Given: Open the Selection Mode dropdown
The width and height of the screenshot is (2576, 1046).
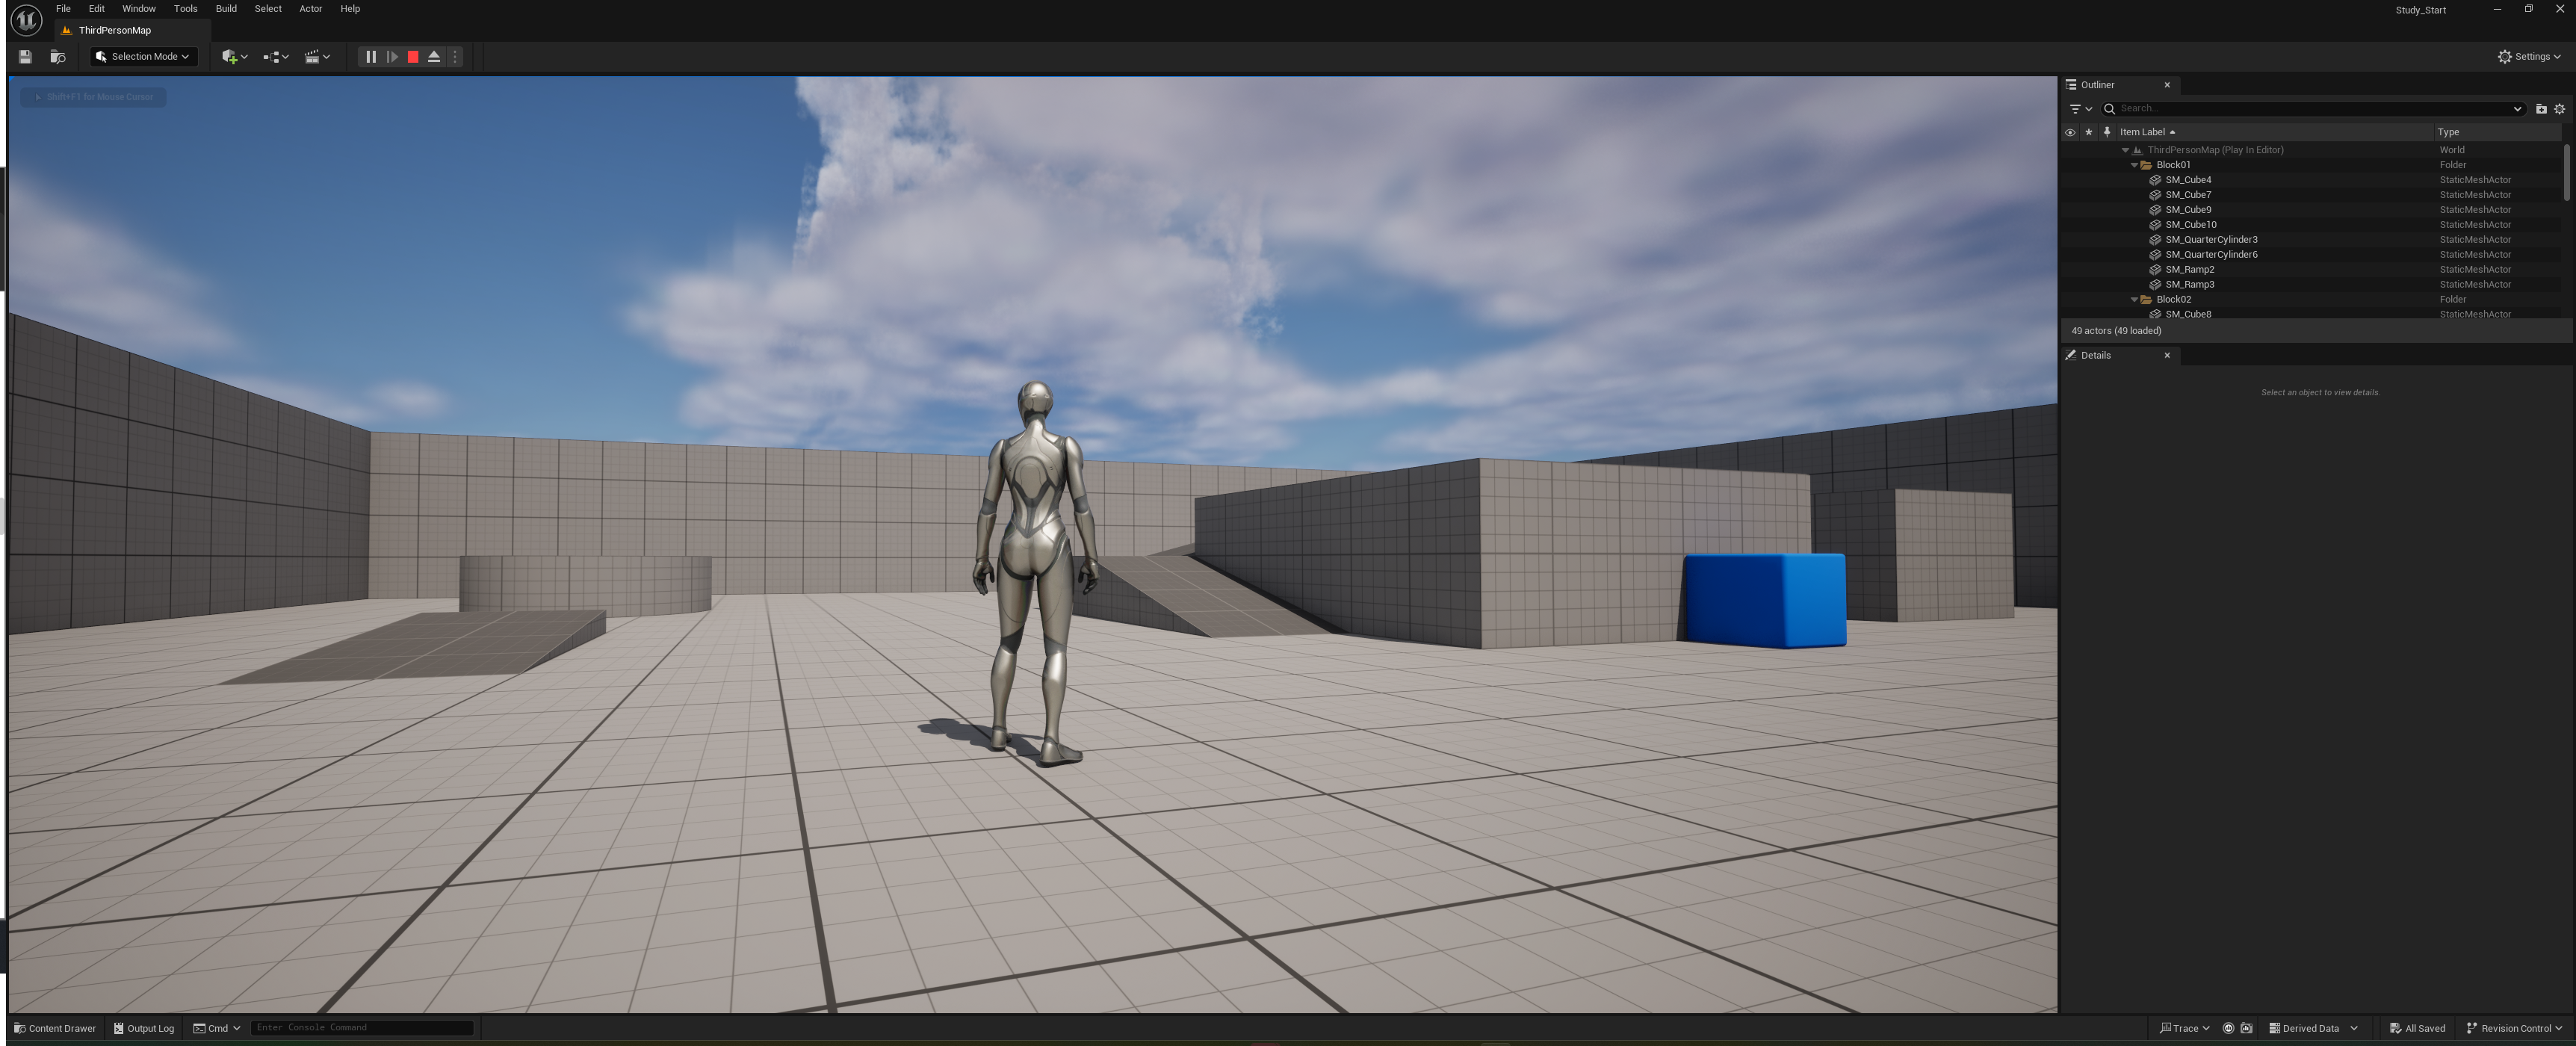Looking at the screenshot, I should point(143,57).
